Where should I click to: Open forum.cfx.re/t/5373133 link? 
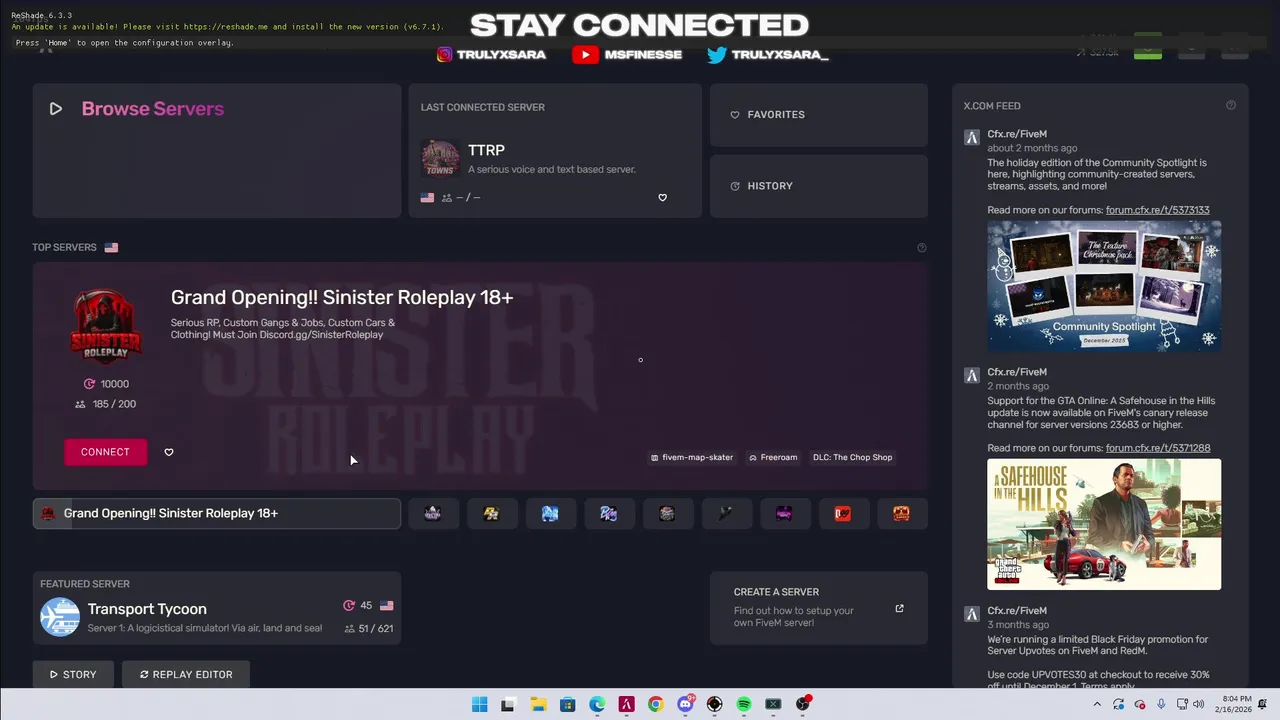coord(1157,210)
